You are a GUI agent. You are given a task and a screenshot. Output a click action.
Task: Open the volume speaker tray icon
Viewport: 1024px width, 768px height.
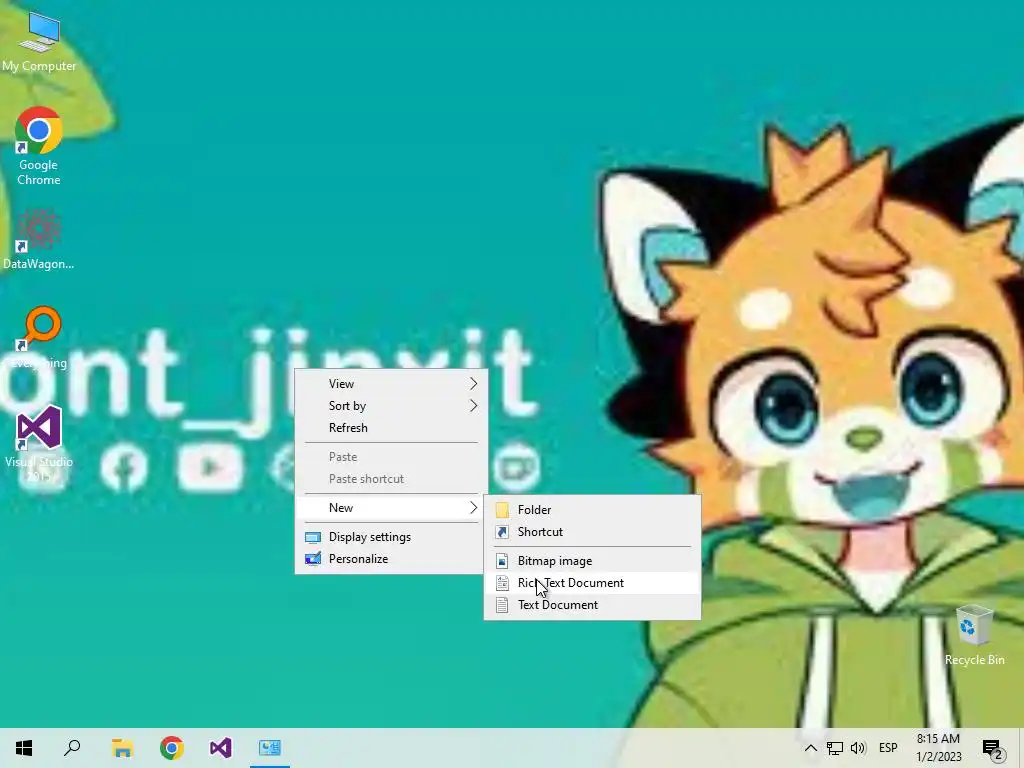coord(858,748)
